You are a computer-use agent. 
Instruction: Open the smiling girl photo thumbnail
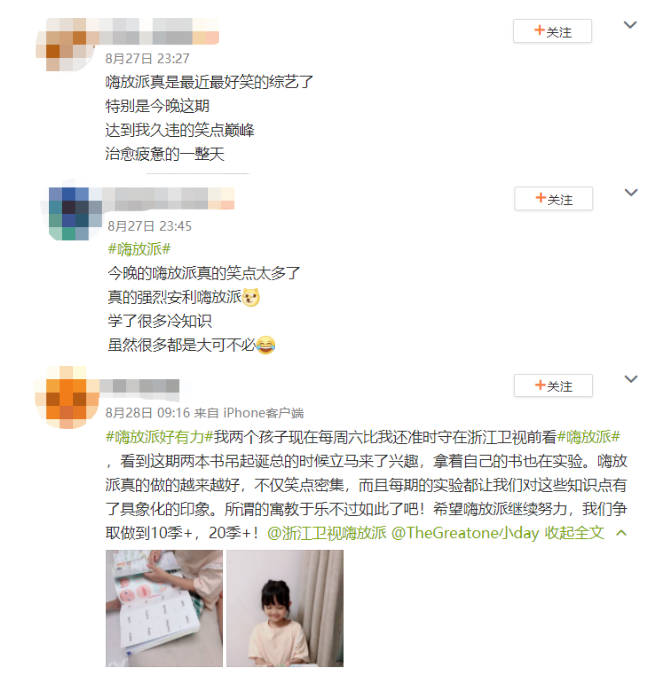click(x=285, y=608)
